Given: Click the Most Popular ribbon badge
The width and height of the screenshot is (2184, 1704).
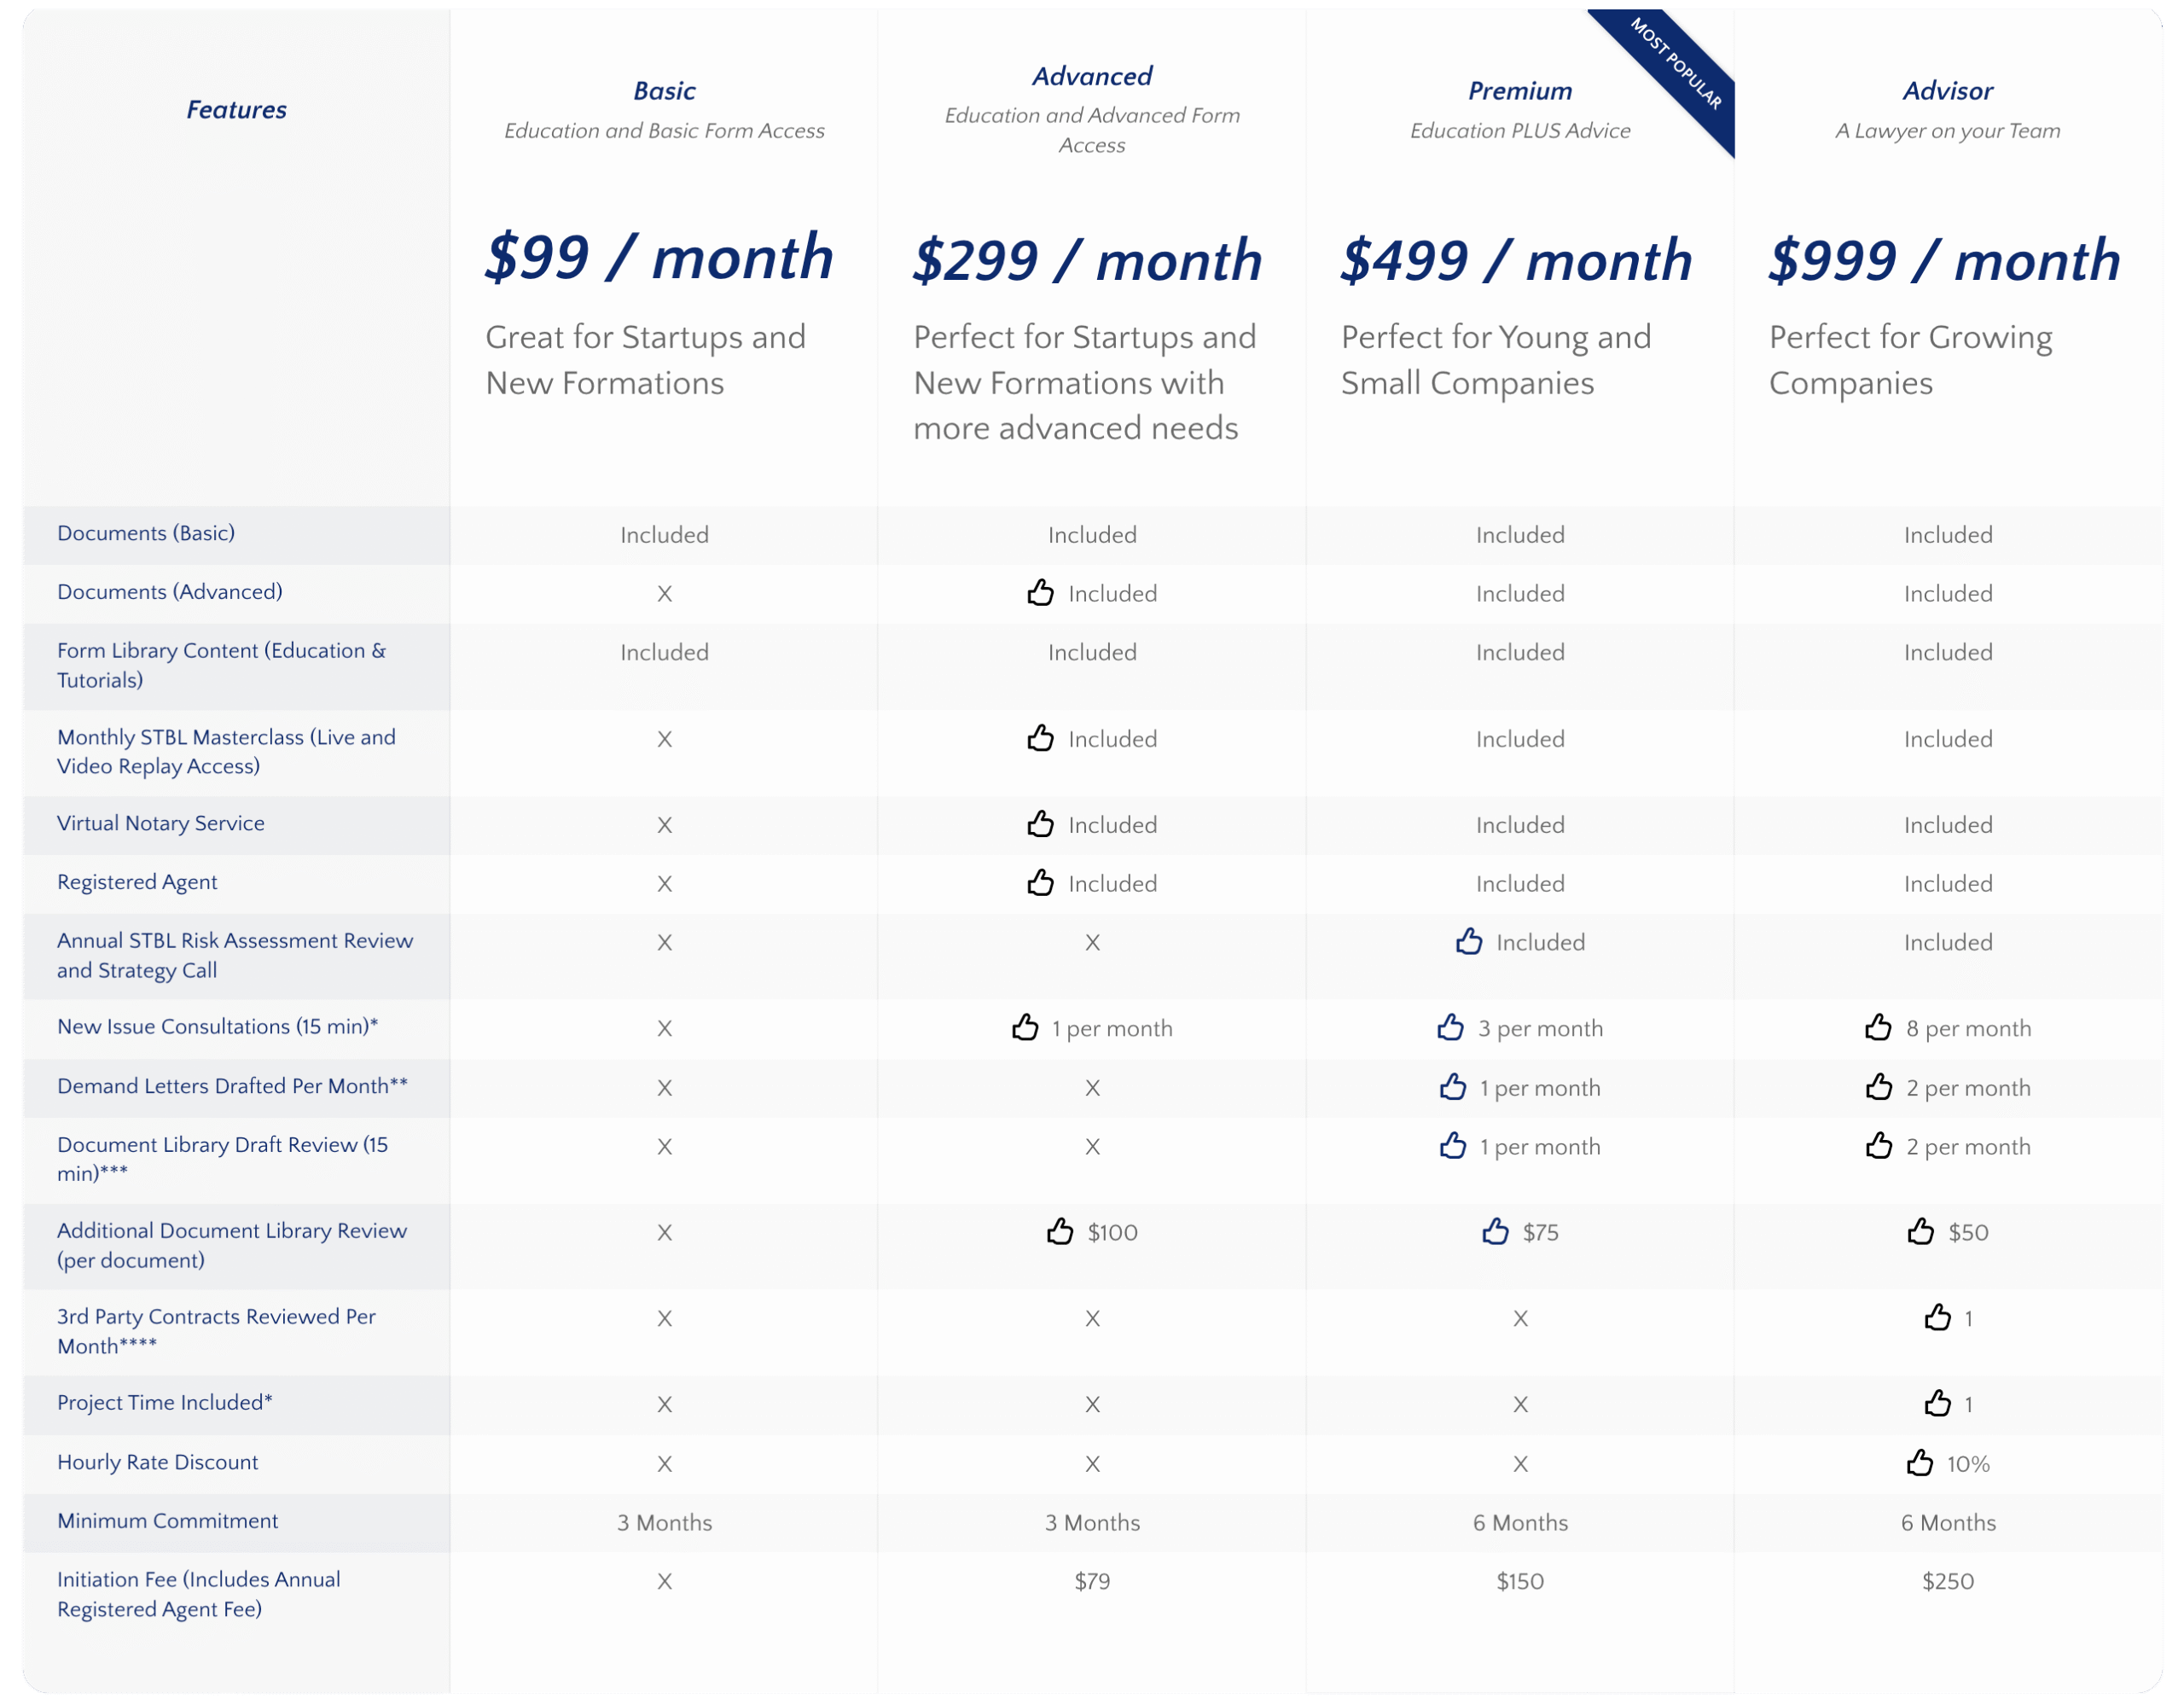Looking at the screenshot, I should point(1677,64).
